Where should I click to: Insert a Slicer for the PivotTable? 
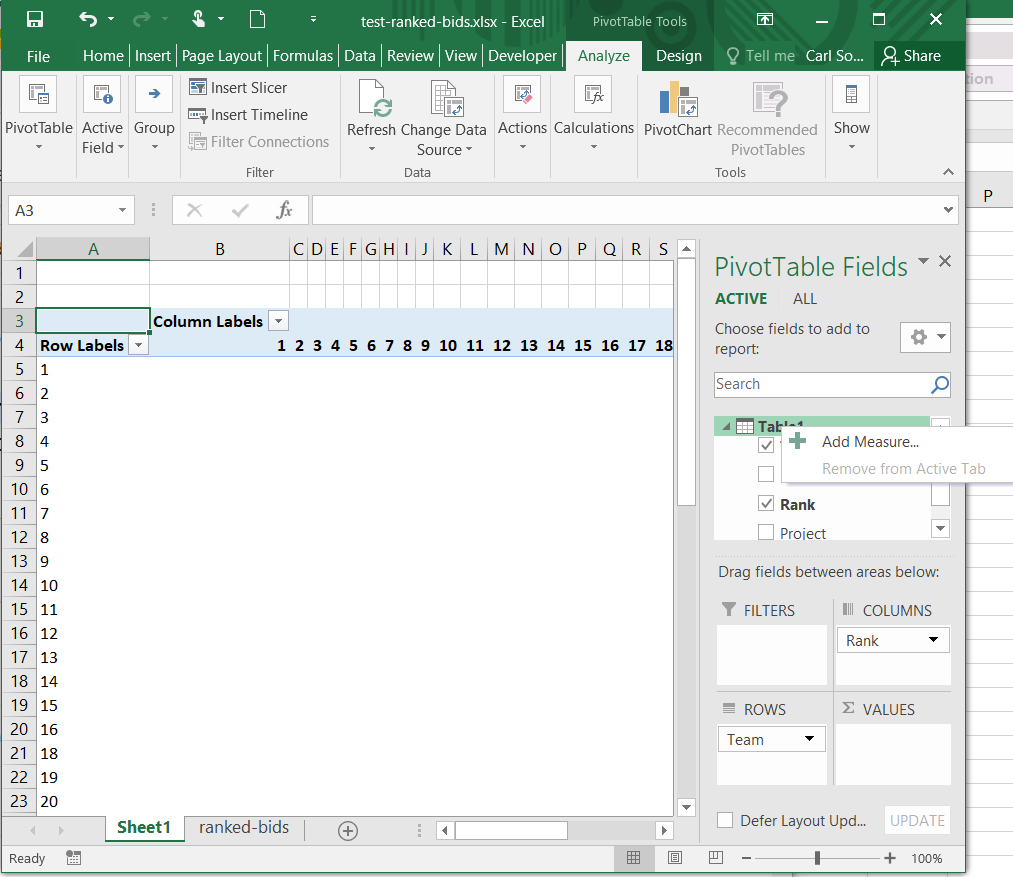[238, 88]
